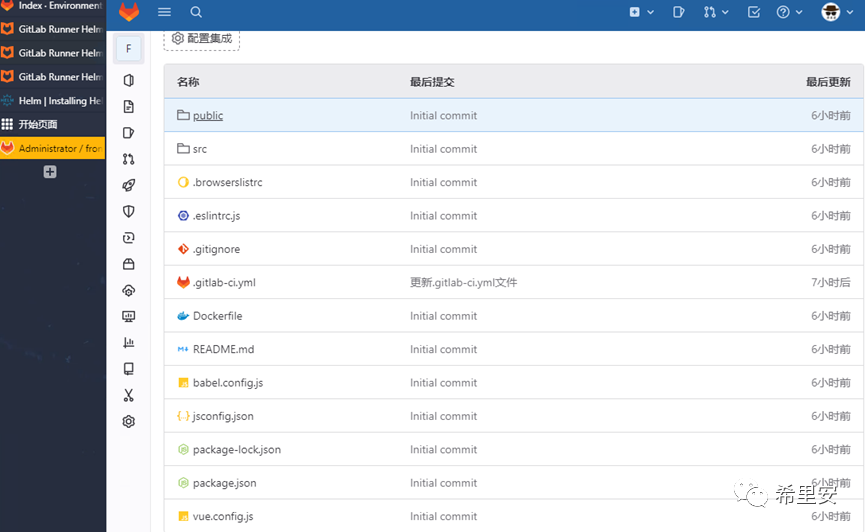Open Merge requests sidebar icon
This screenshot has width=865, height=532.
point(129,159)
